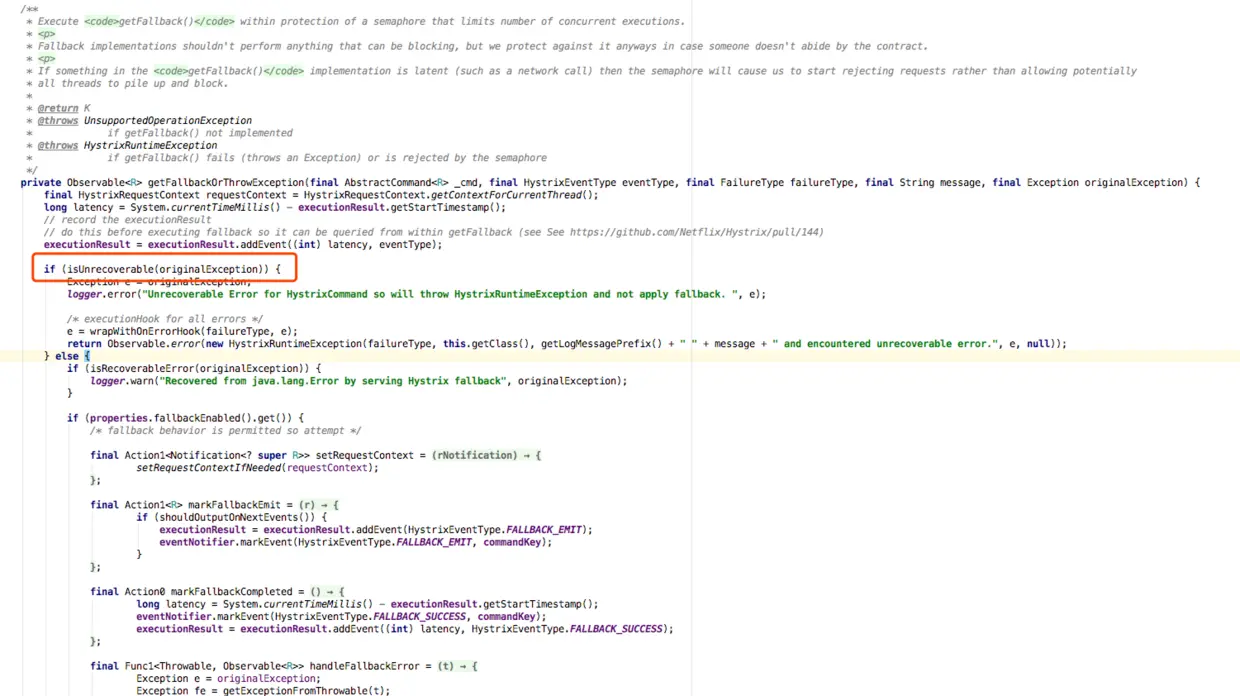Expand the folded '(t) -> {' lambda
This screenshot has width=1240, height=696.
click(x=458, y=666)
